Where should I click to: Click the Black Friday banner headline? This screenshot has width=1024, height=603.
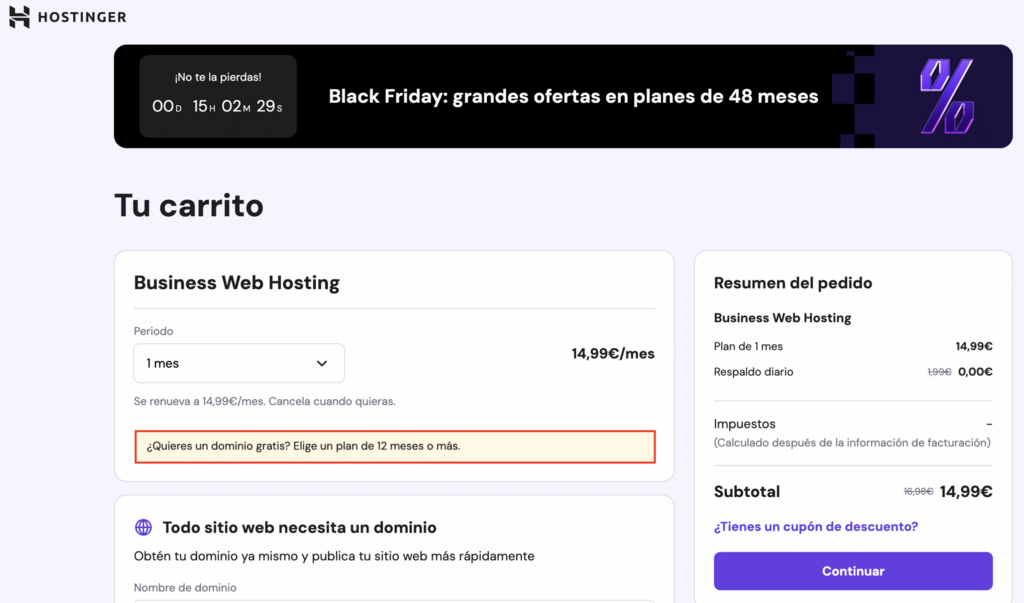(x=573, y=97)
